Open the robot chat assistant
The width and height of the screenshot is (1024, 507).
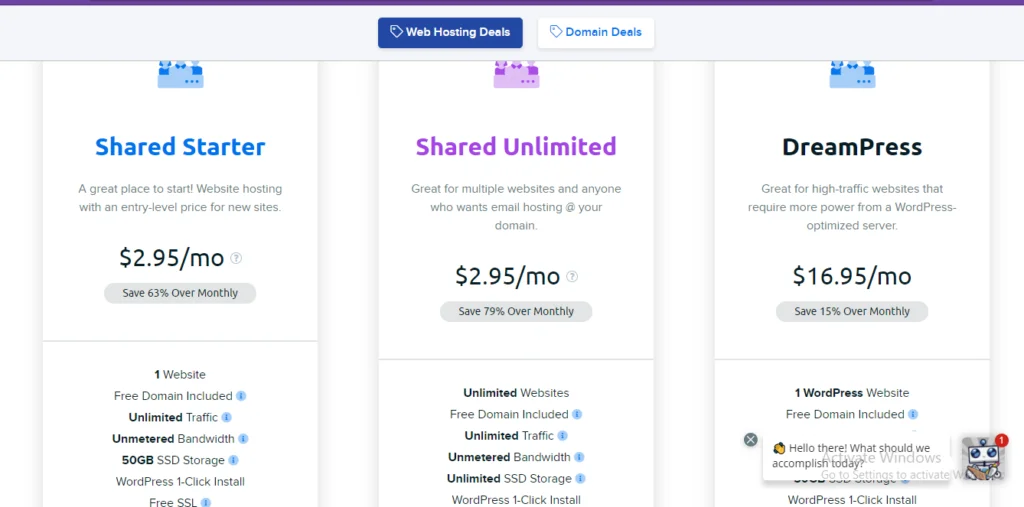coord(983,459)
